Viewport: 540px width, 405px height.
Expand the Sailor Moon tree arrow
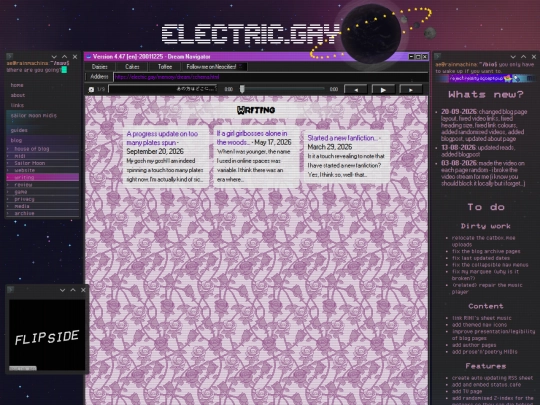8,163
